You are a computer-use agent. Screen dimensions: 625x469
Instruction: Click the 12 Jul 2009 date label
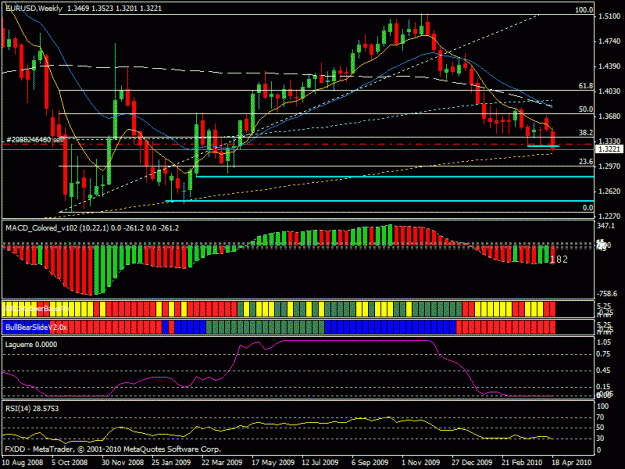coord(320,463)
